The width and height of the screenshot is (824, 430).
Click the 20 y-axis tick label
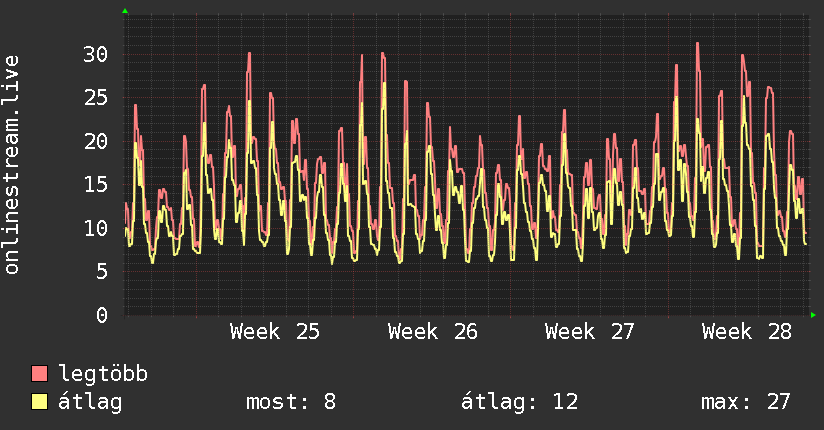tap(96, 141)
